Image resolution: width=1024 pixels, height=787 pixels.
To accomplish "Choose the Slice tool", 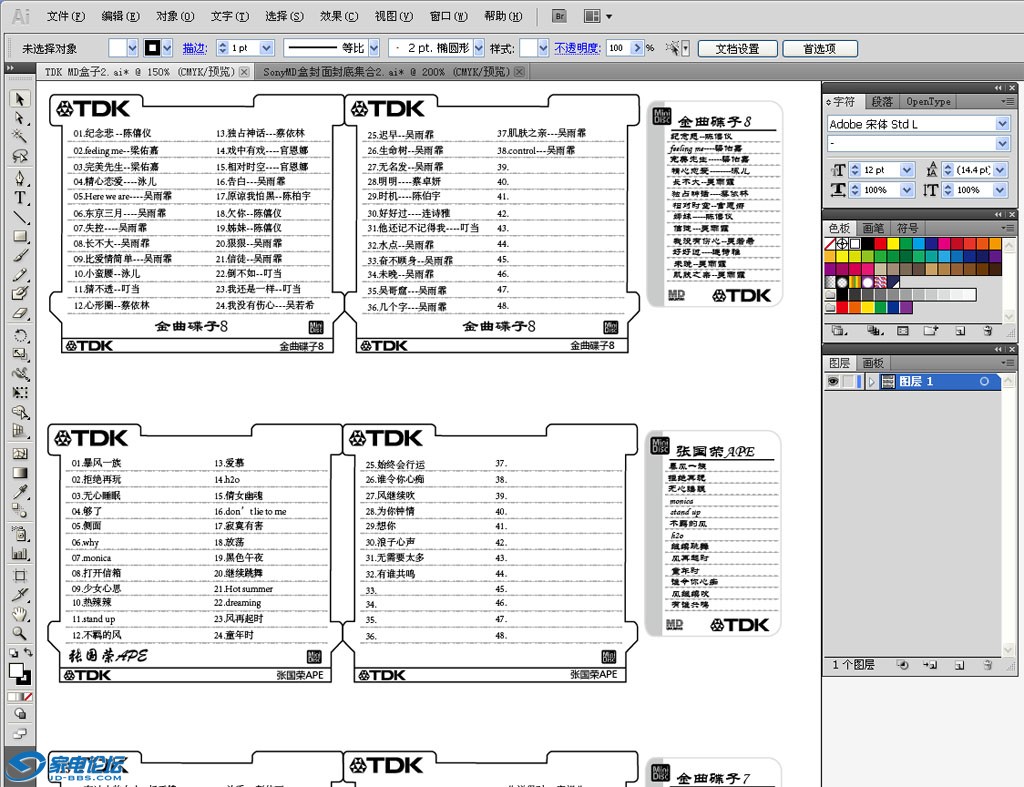I will [x=20, y=594].
